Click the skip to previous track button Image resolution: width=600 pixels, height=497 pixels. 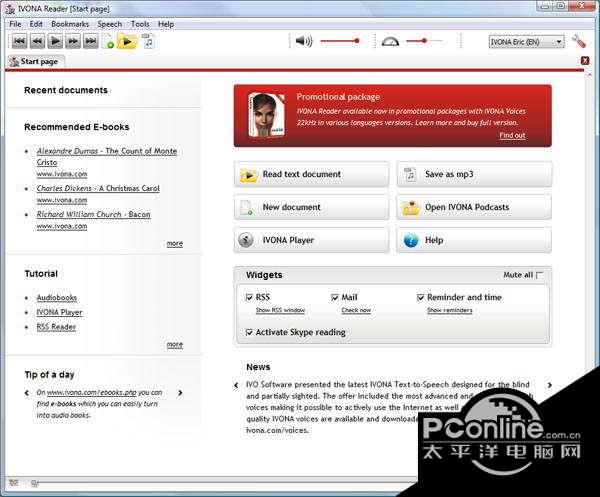20,41
